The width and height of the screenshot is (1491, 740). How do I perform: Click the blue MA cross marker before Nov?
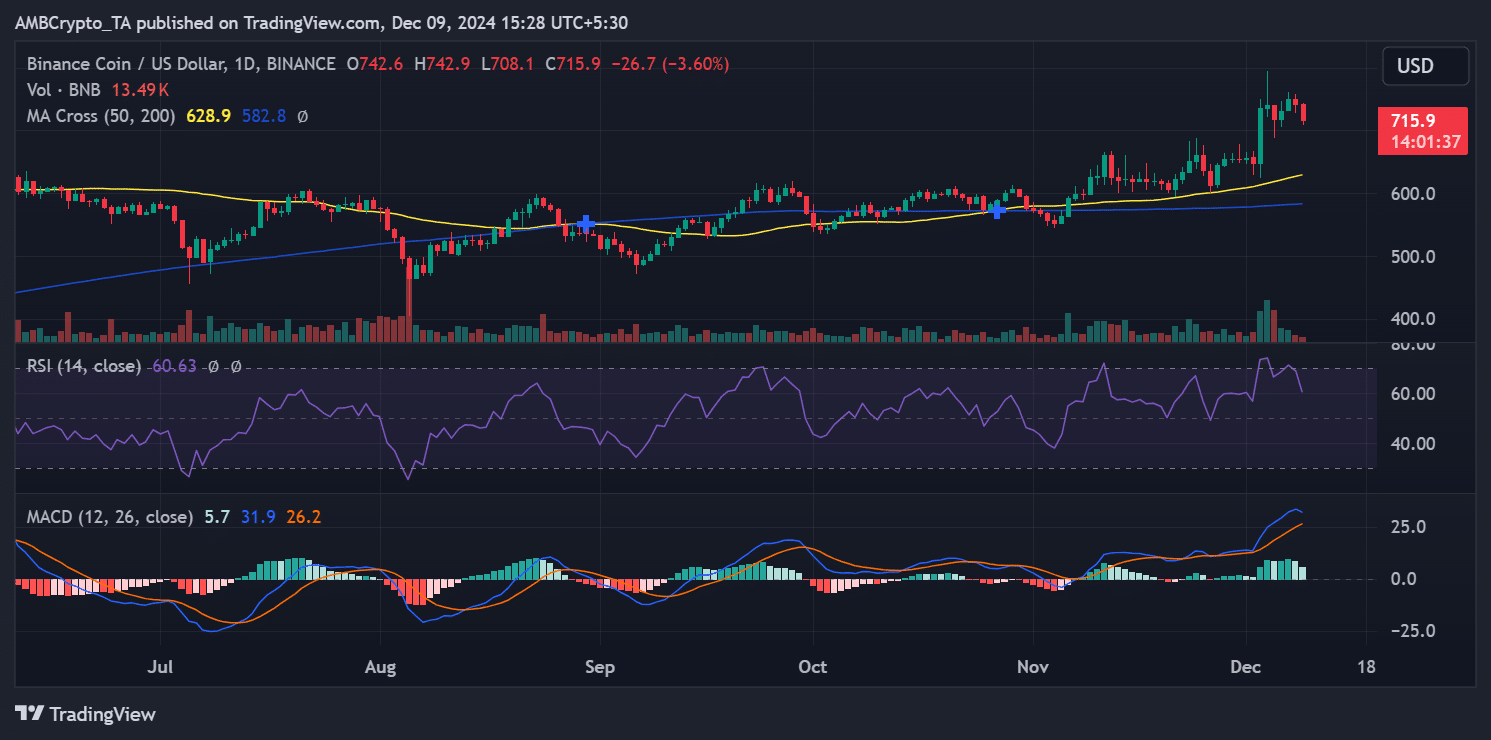(x=996, y=209)
